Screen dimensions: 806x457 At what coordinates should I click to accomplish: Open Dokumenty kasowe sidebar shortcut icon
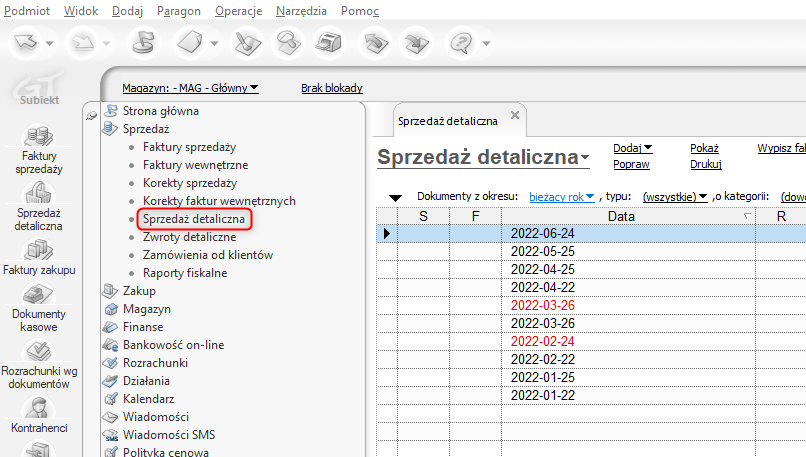click(39, 294)
